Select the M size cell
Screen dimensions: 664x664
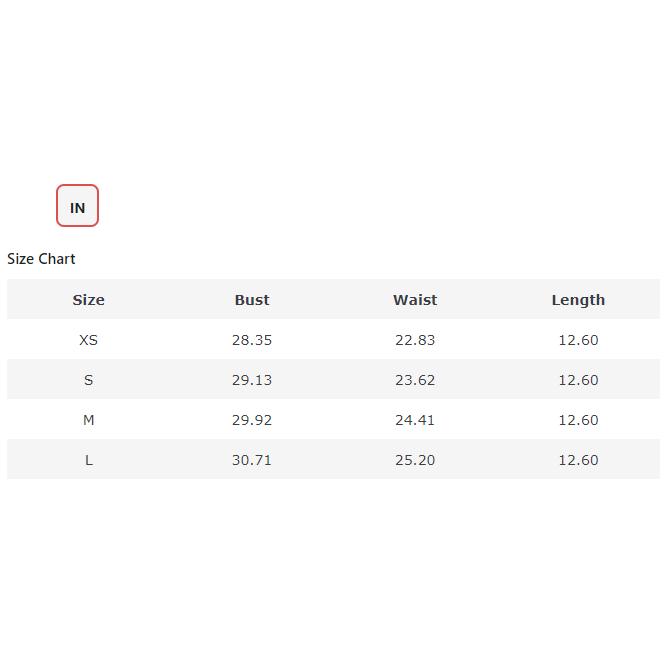[88, 420]
